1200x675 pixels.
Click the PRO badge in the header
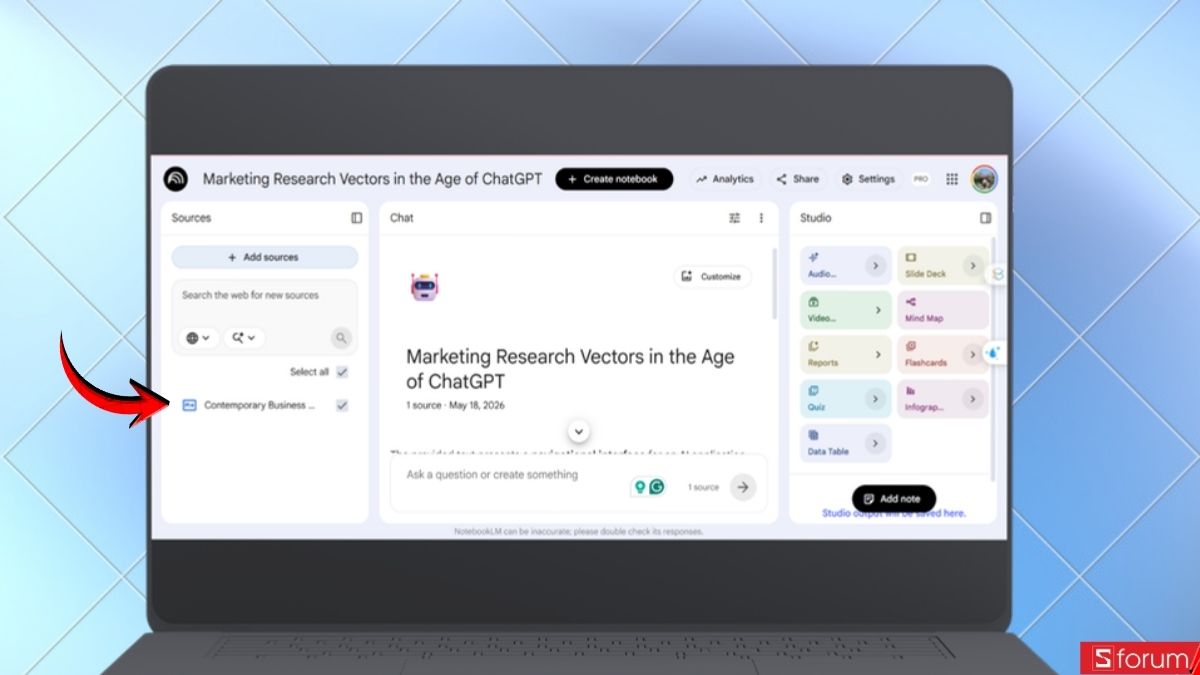(x=920, y=179)
